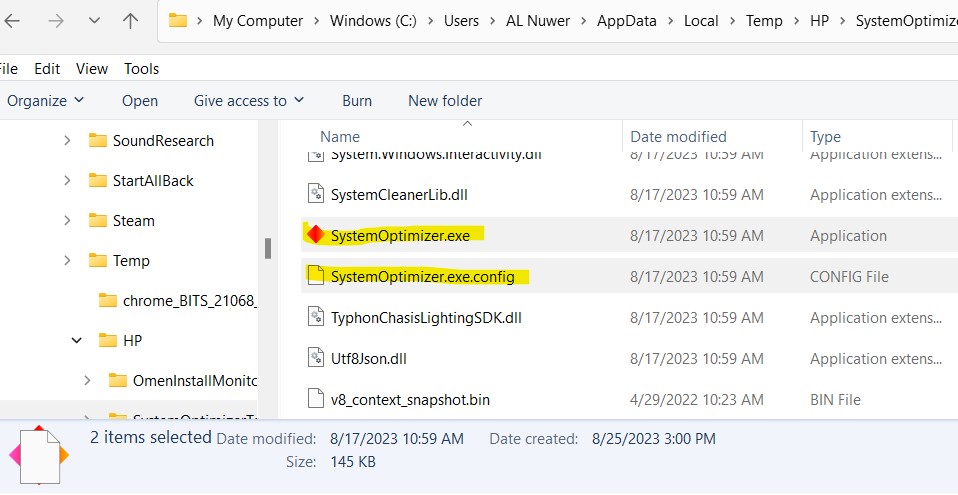958x495 pixels.
Task: Click the TyphonChasisLightingSDK.dll file icon
Action: (x=316, y=318)
